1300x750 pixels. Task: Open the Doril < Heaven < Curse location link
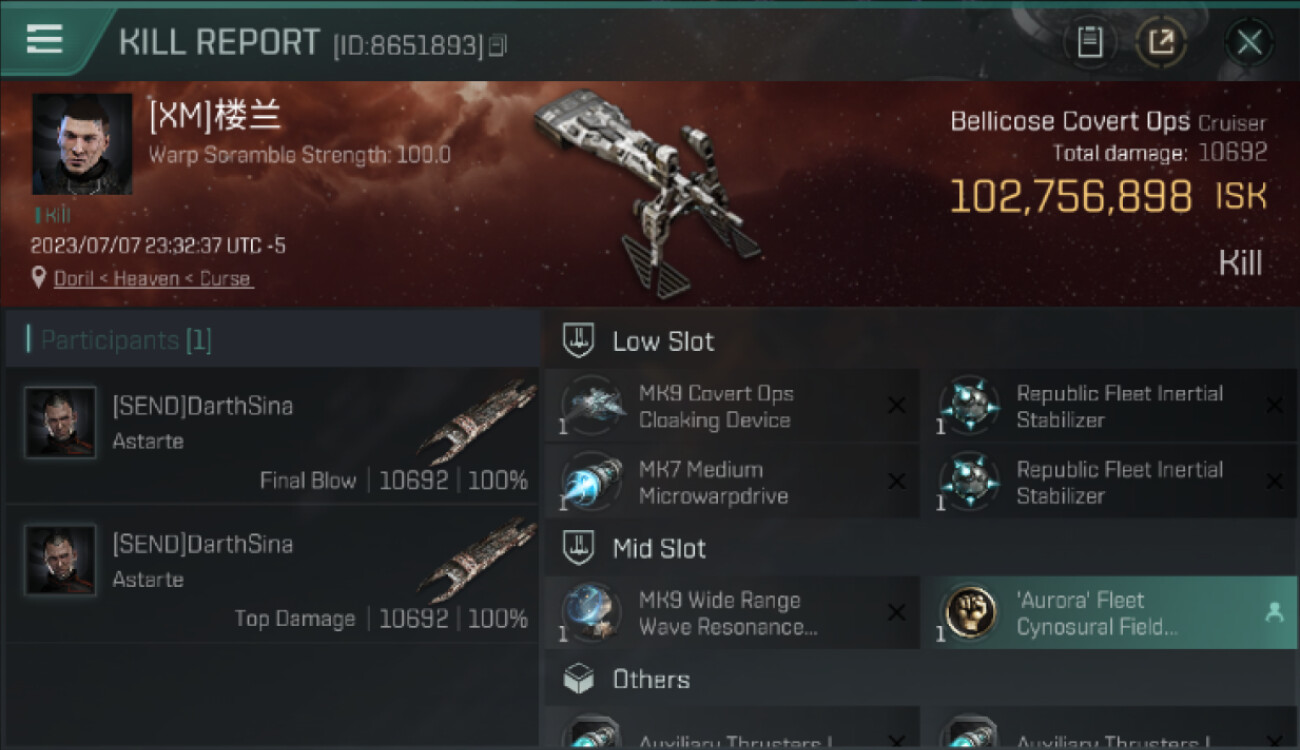click(152, 278)
